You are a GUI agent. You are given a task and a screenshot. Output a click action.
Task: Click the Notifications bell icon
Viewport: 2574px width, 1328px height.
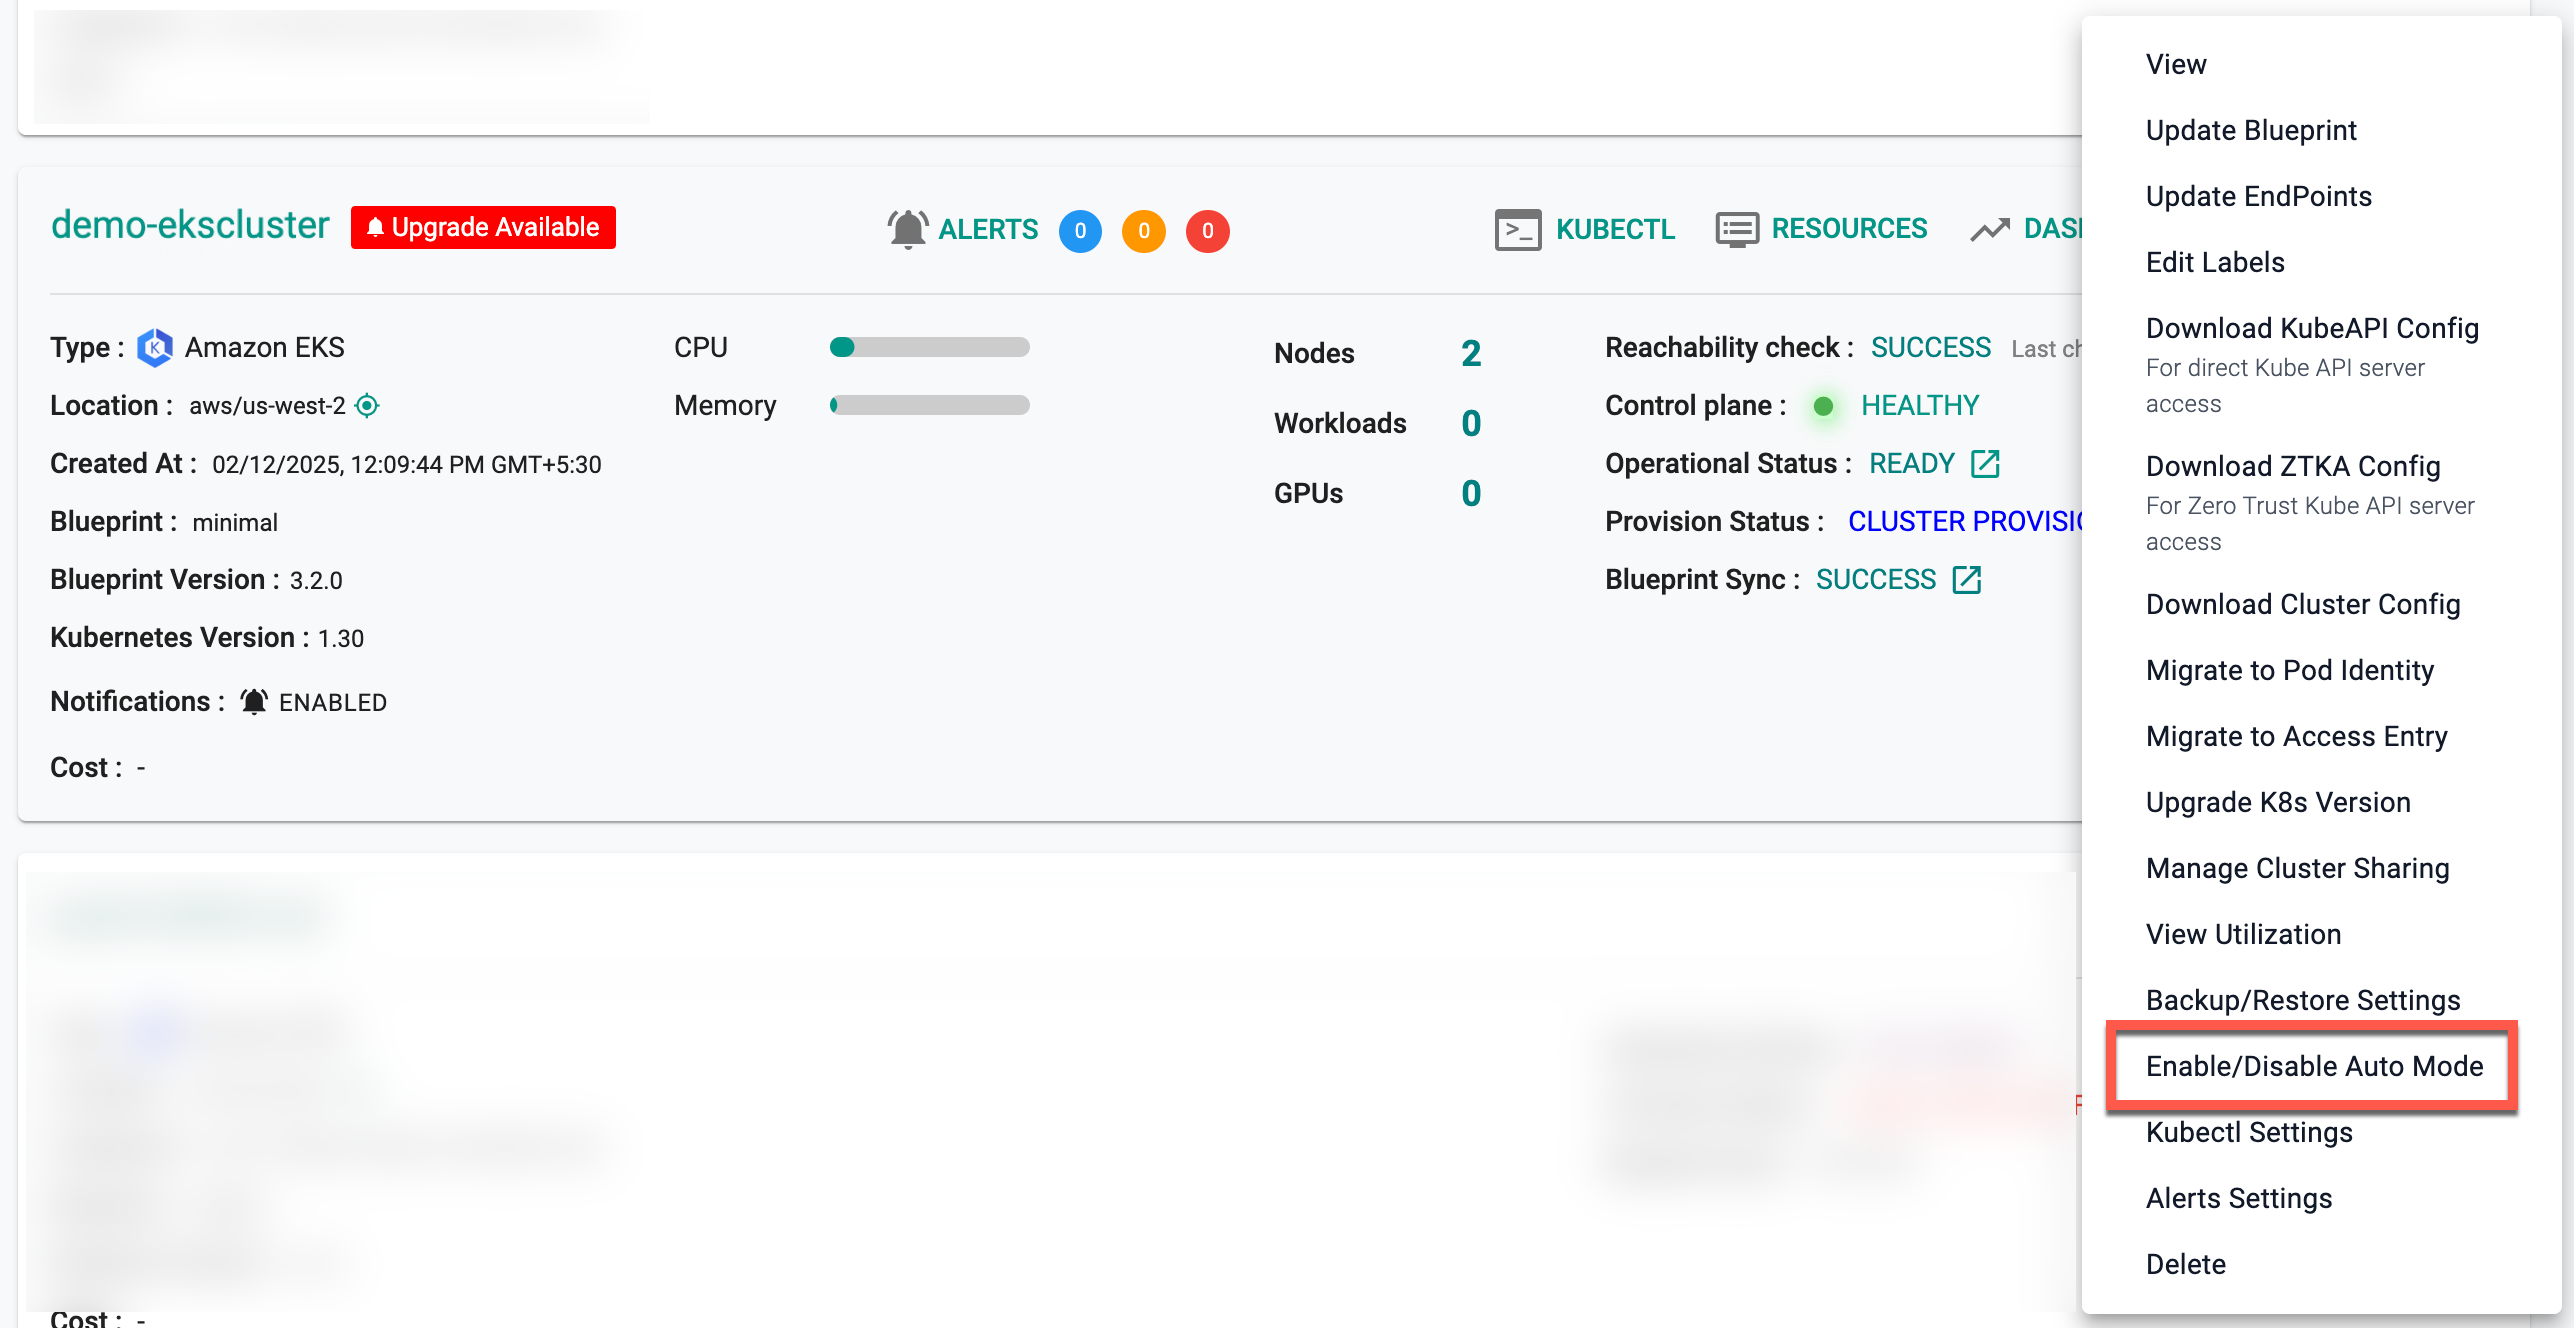click(x=254, y=702)
